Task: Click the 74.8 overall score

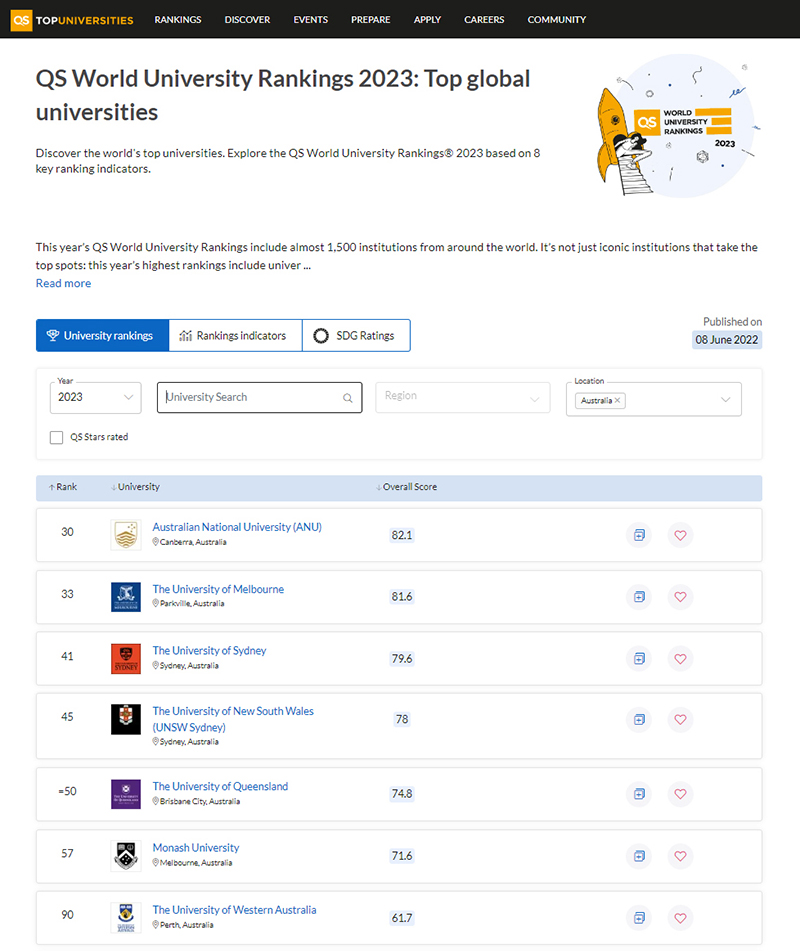Action: [402, 794]
